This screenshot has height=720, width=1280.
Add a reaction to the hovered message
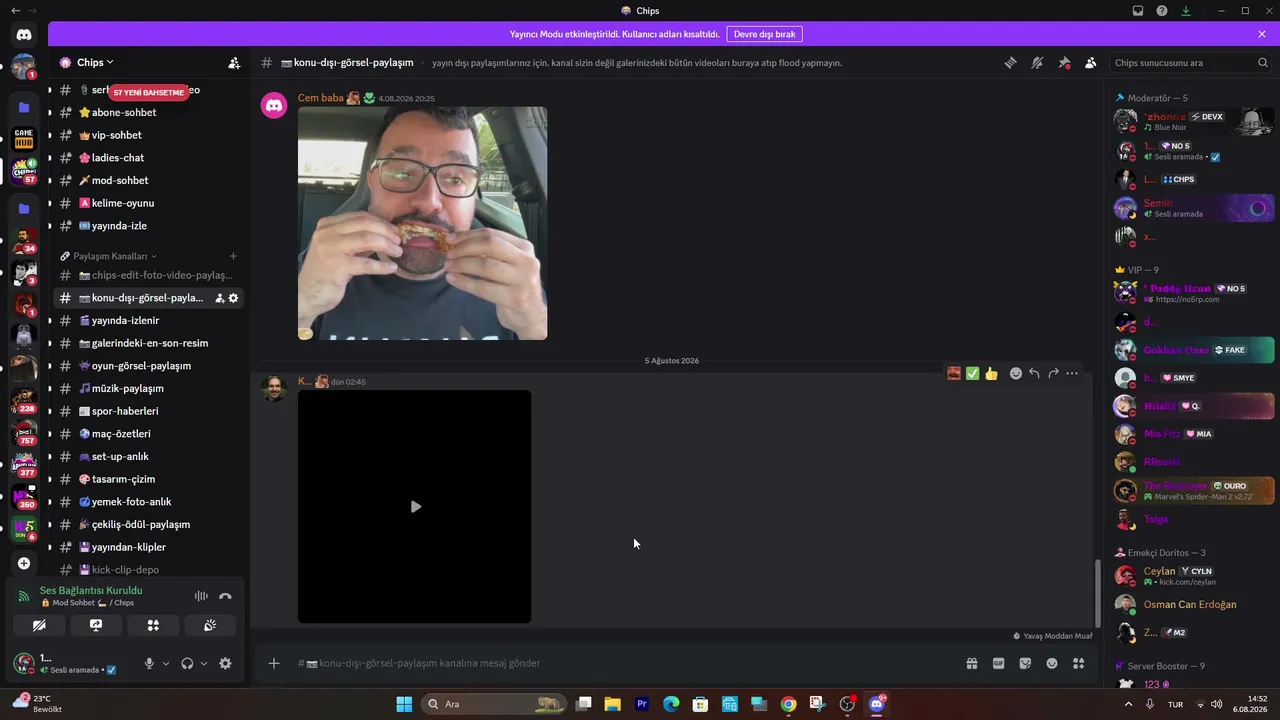tap(1016, 373)
